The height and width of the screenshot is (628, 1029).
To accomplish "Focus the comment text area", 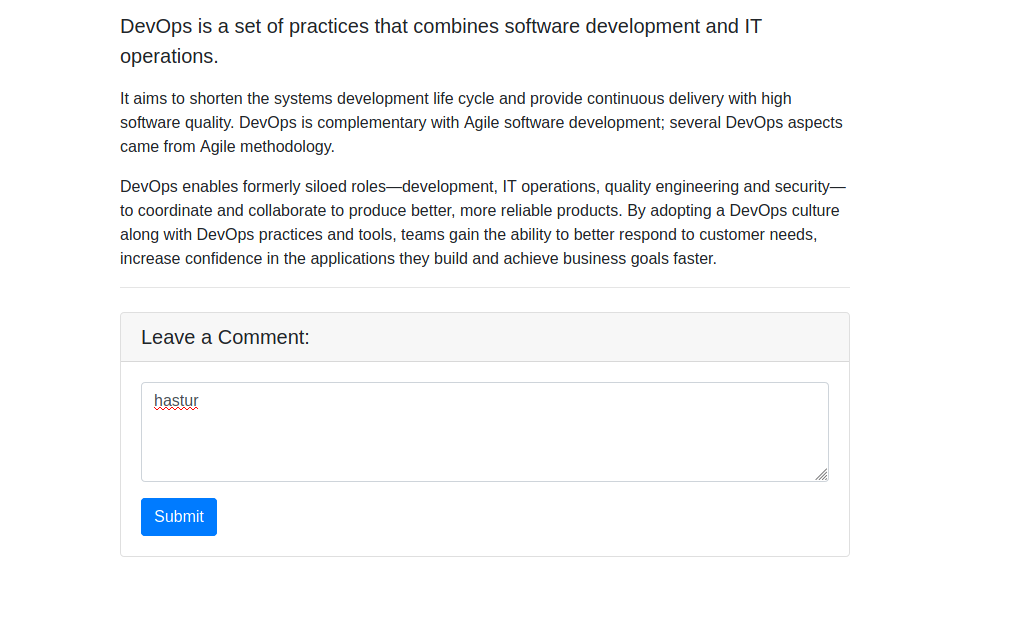I will click(484, 440).
